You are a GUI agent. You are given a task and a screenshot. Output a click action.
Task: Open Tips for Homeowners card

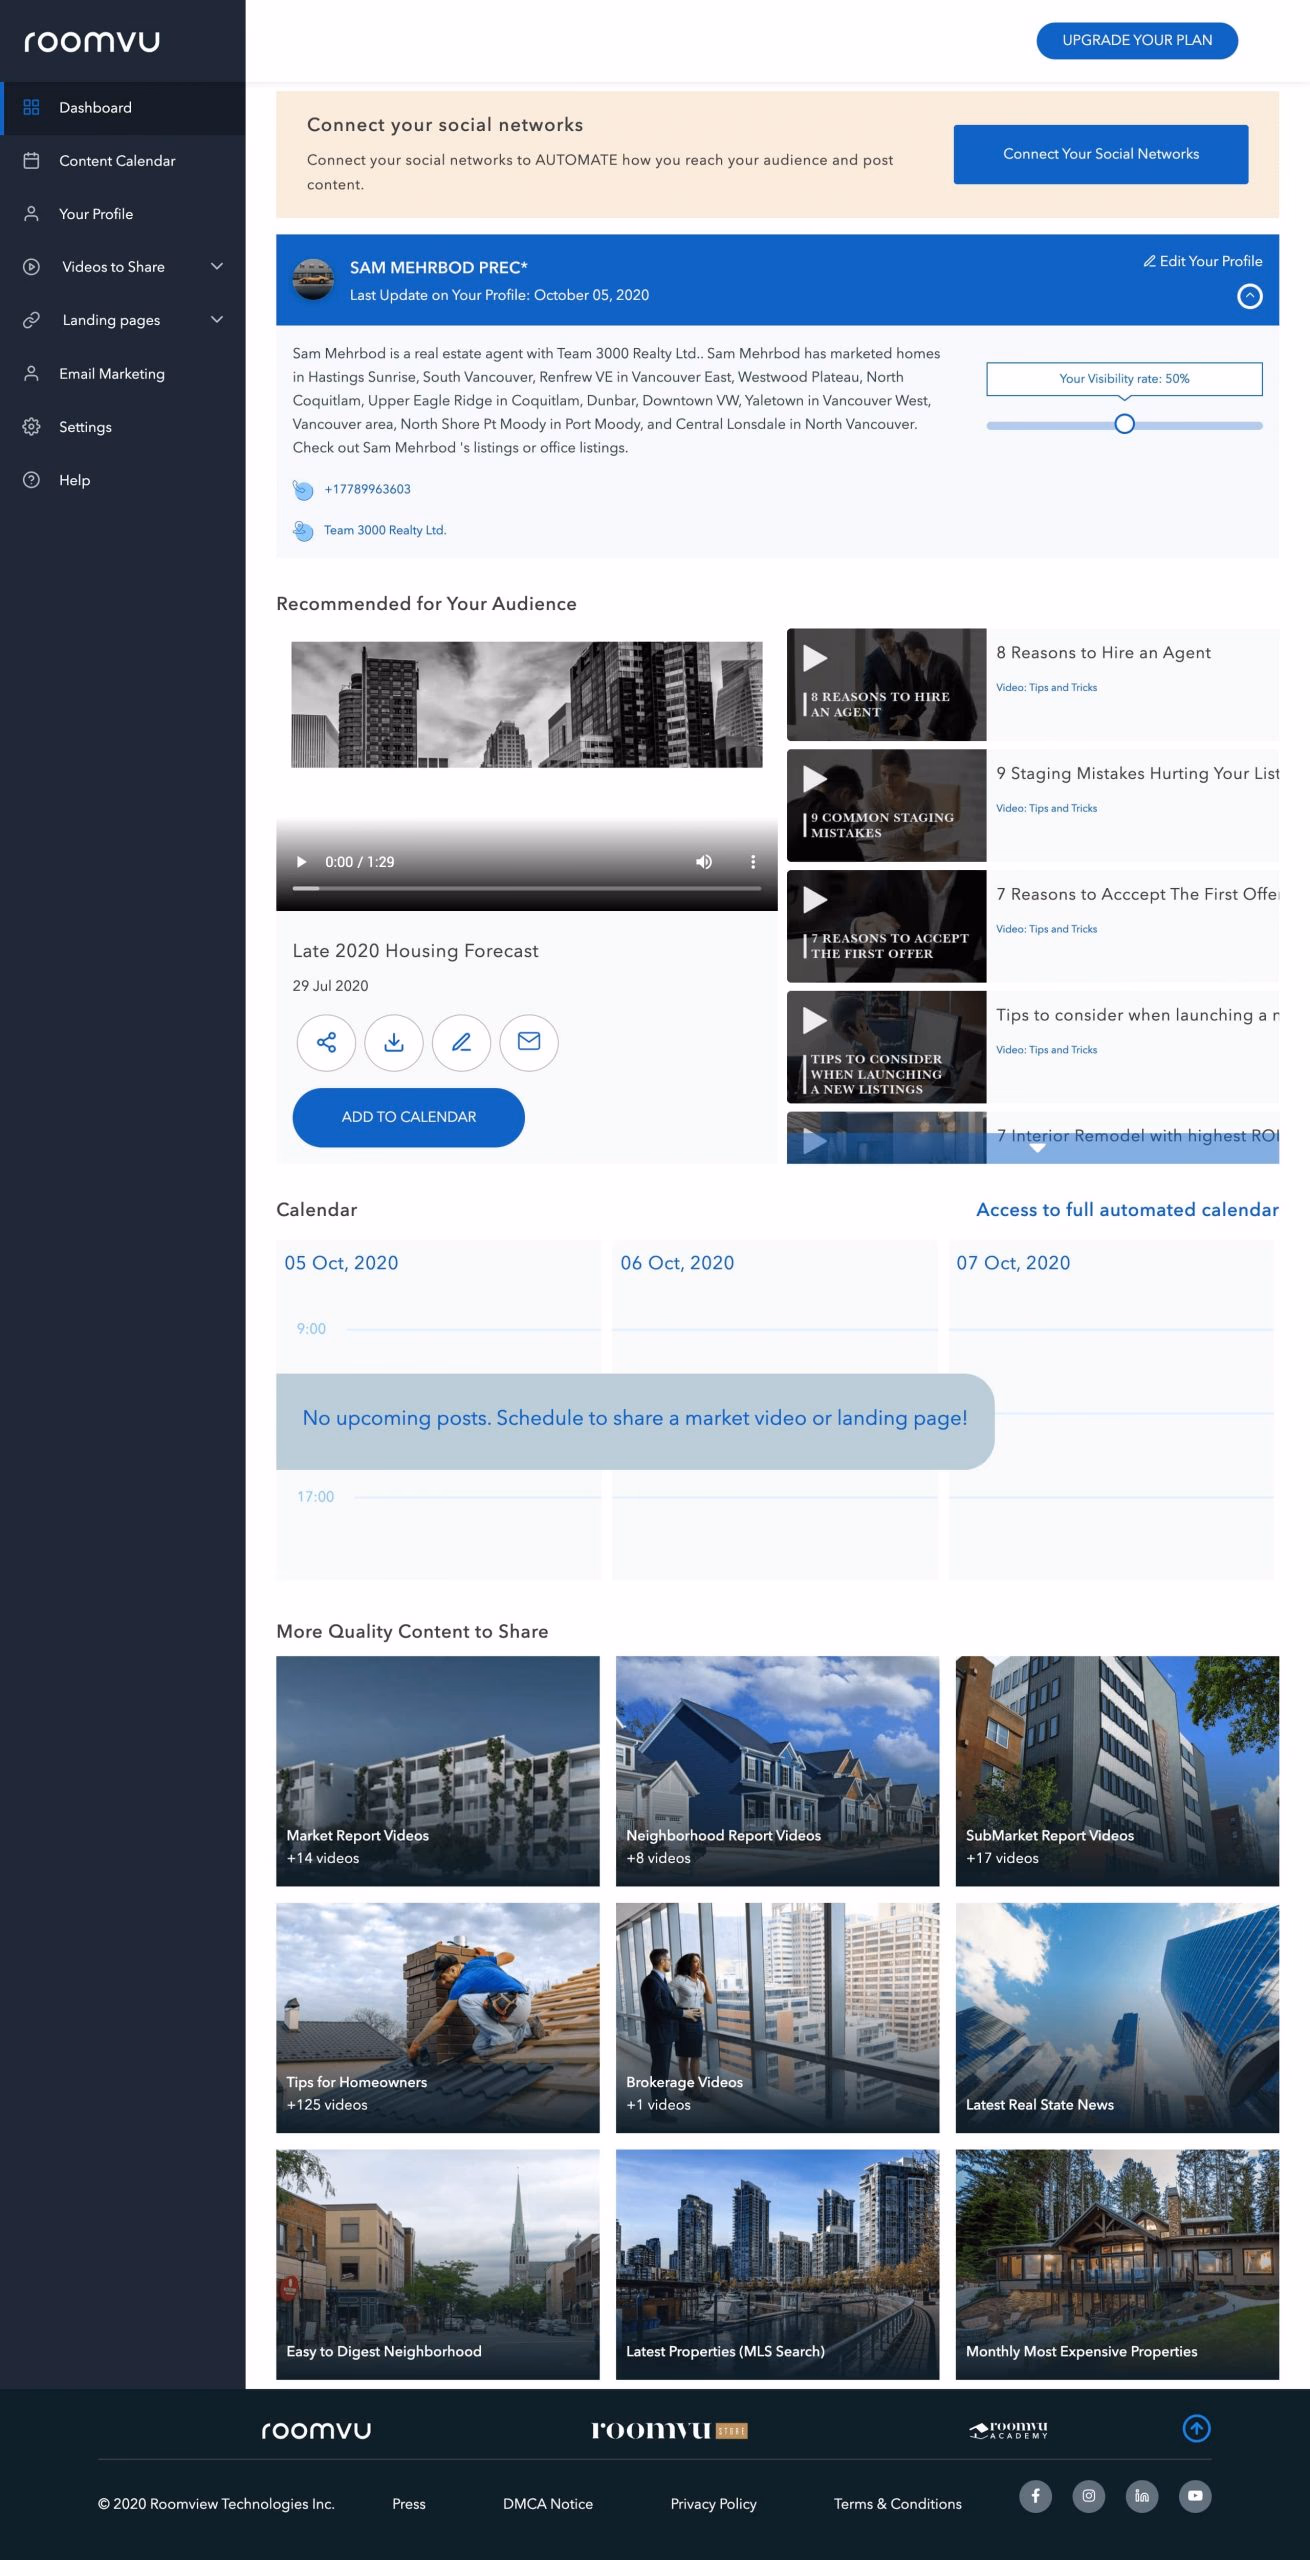click(438, 2018)
